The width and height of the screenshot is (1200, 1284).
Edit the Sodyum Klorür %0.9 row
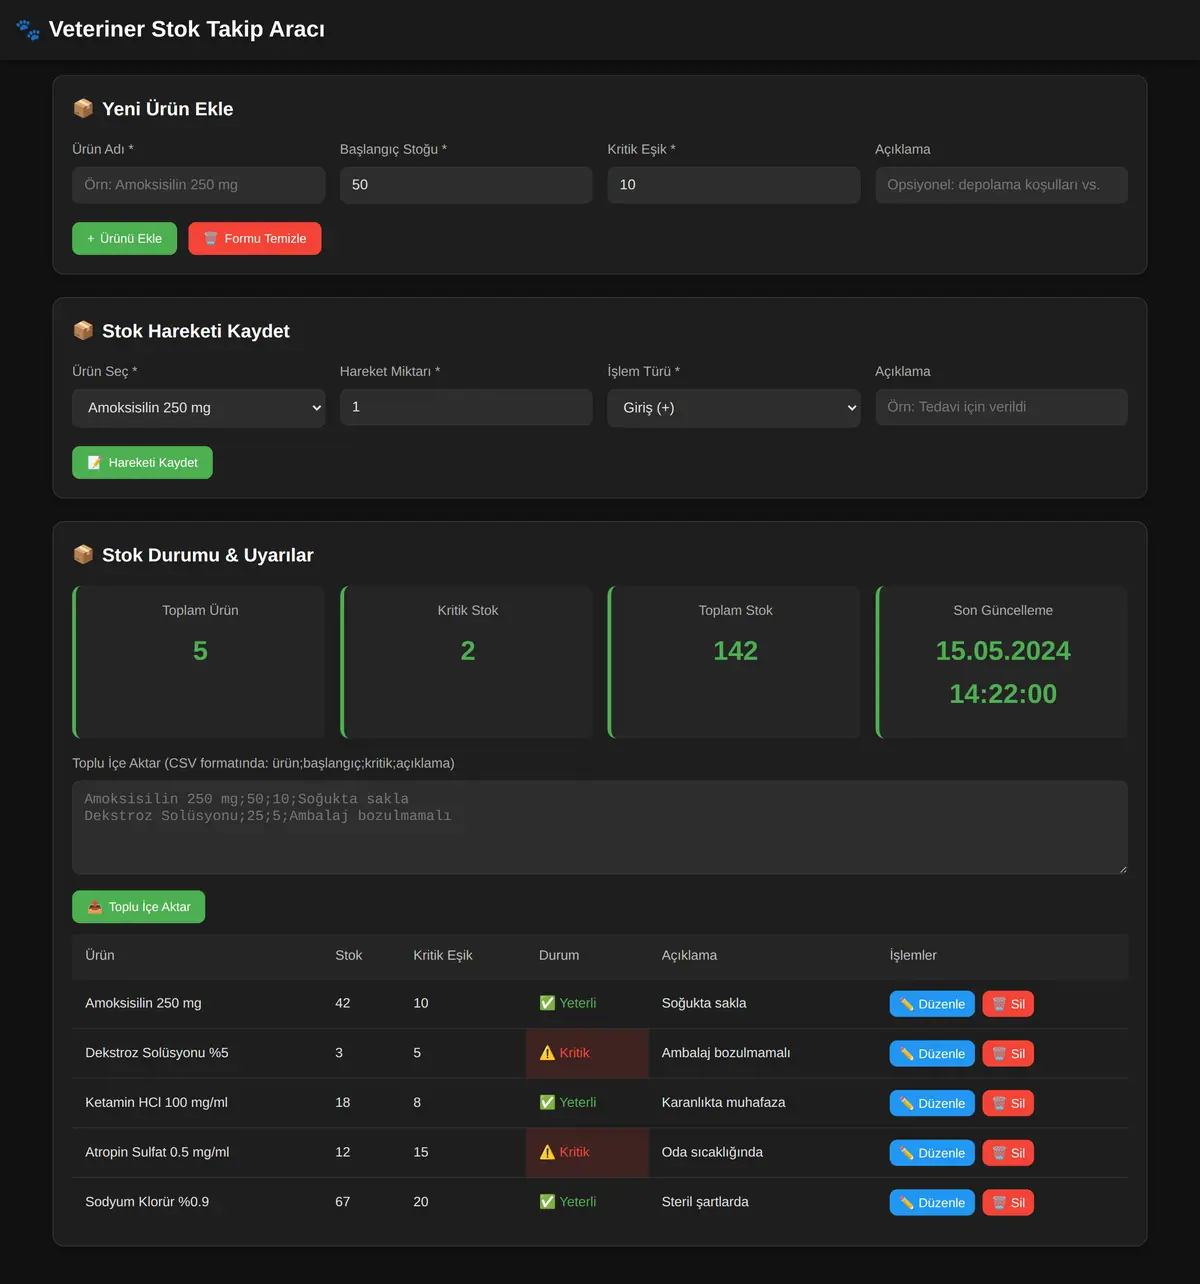point(932,1203)
